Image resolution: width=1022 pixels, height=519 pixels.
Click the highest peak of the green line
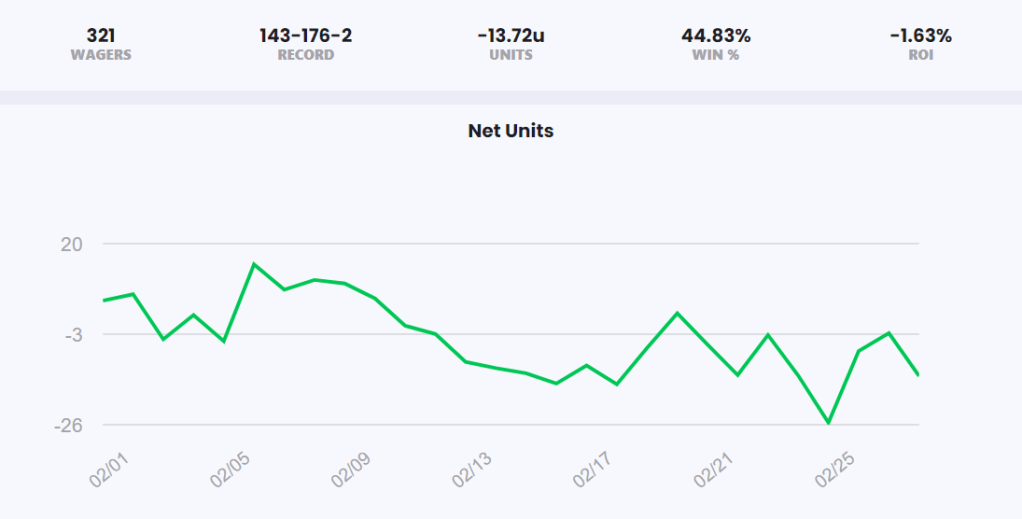tap(254, 264)
